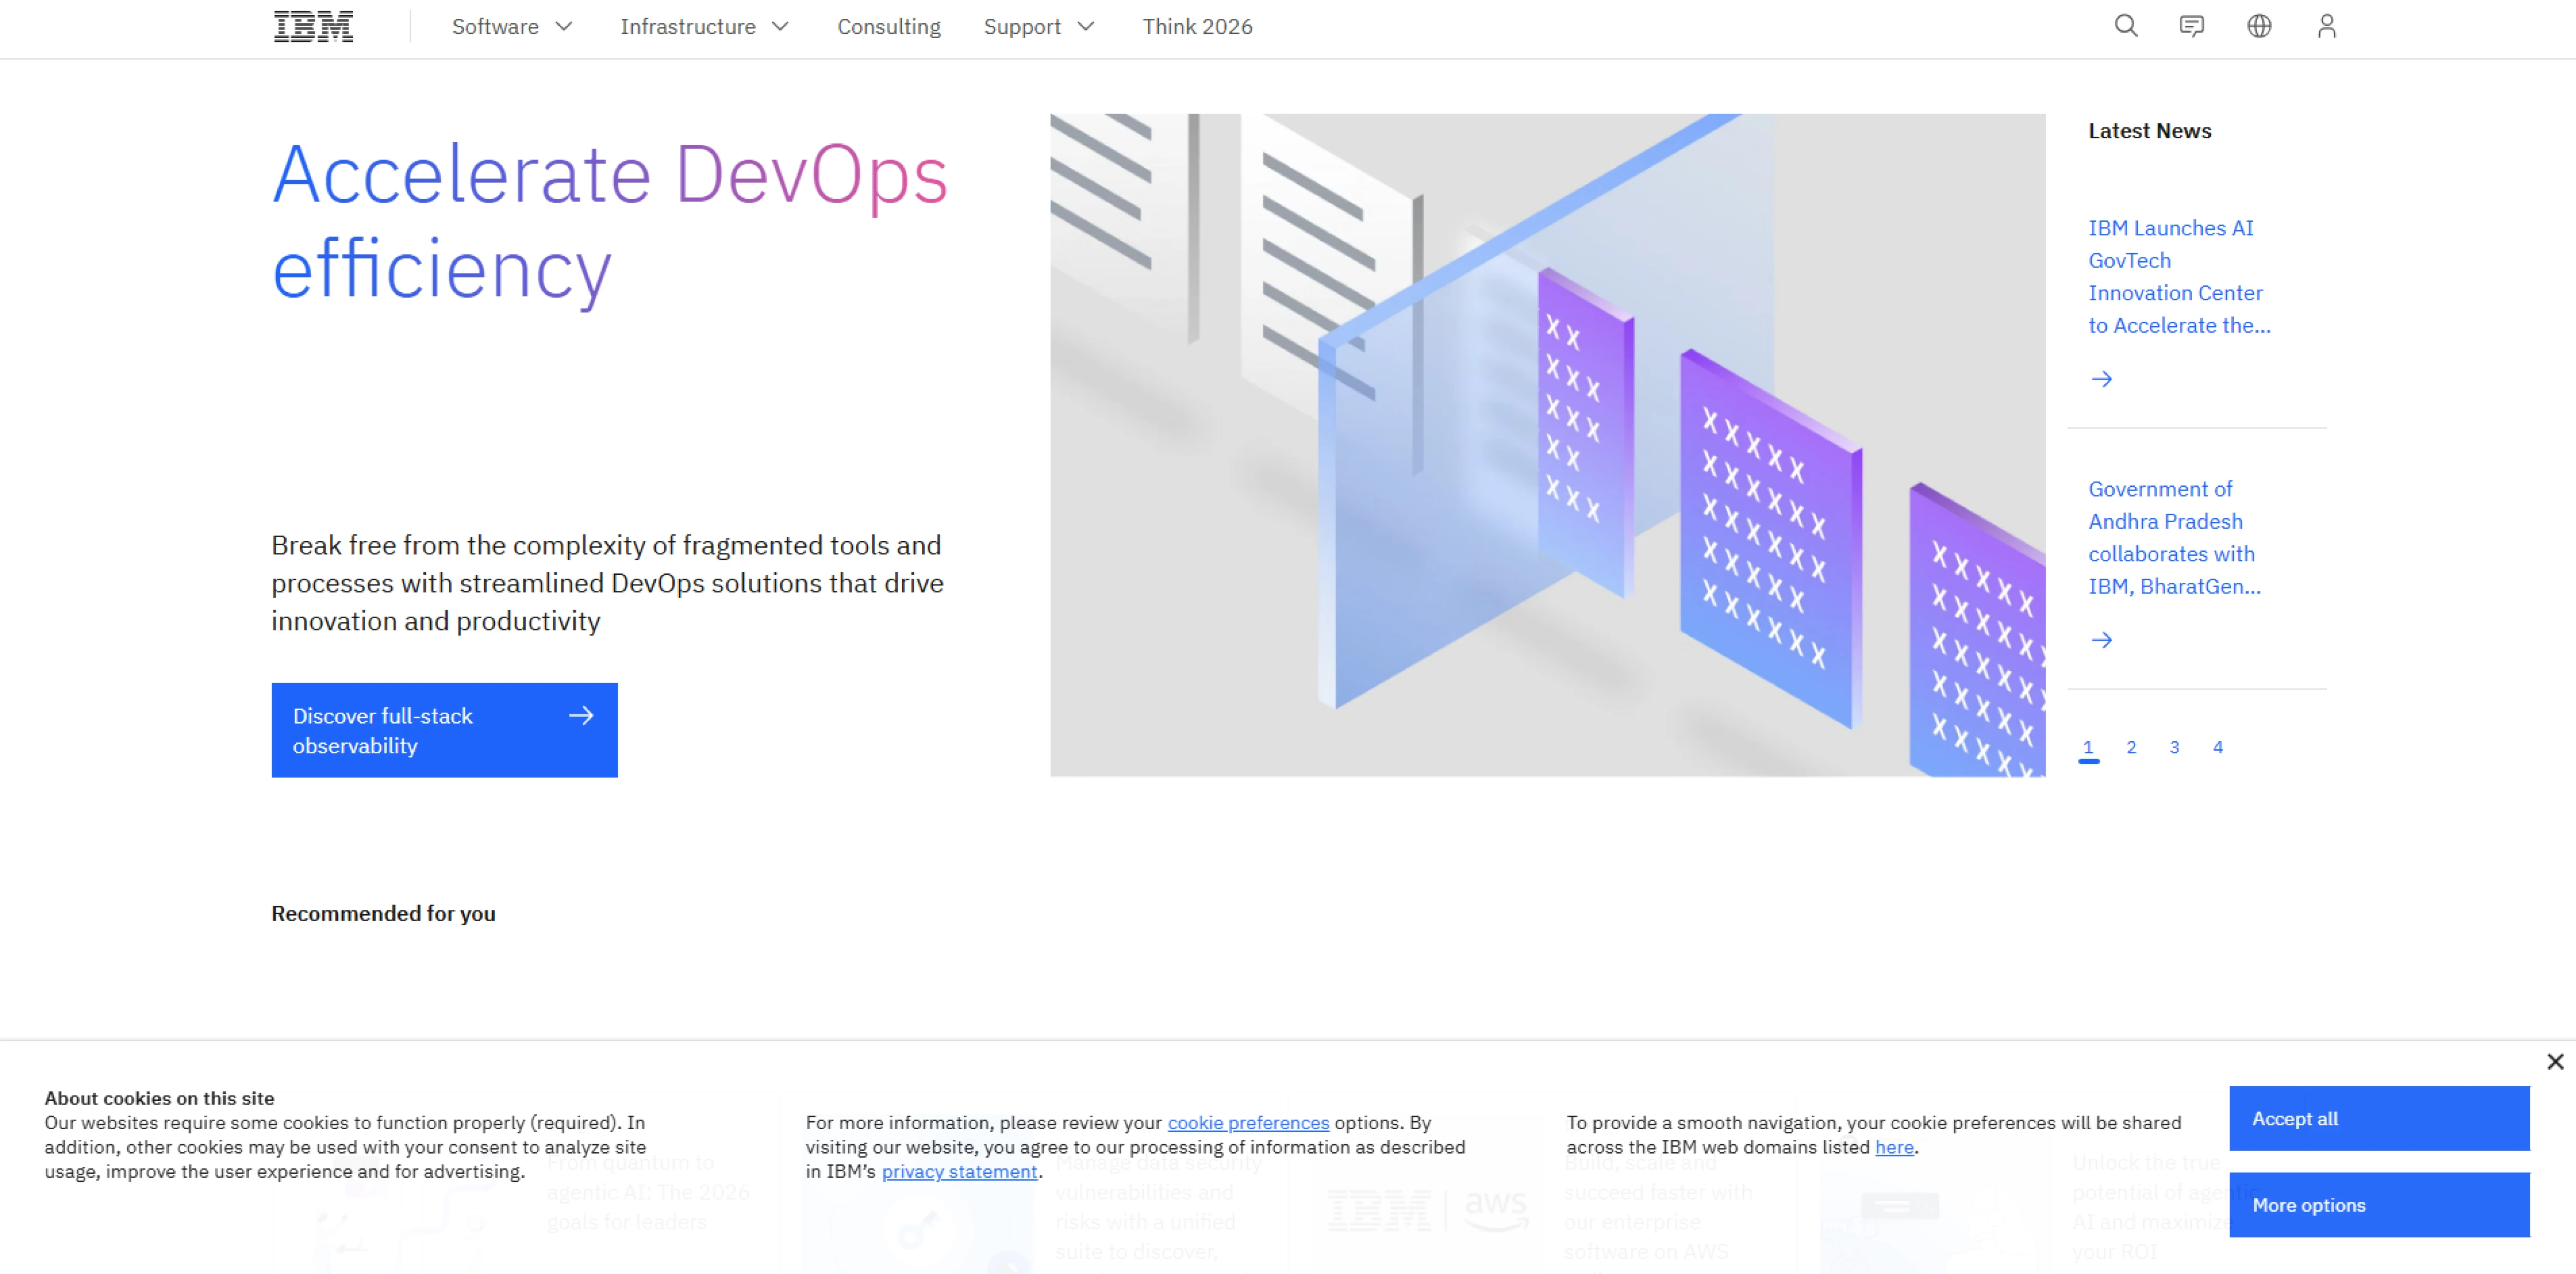
Task: Expand the Software menu dropdown
Action: [x=511, y=27]
